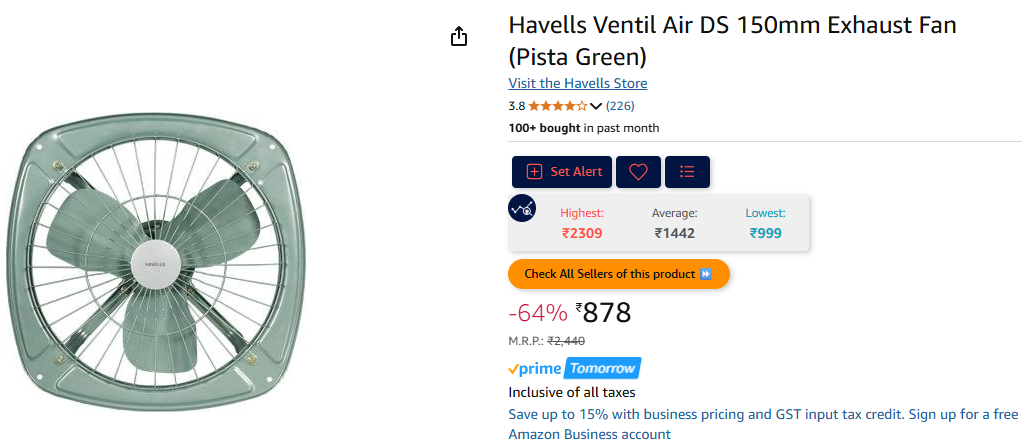The height and width of the screenshot is (448, 1030).
Task: Expand the ratings breakdown chevron
Action: pyautogui.click(x=596, y=106)
